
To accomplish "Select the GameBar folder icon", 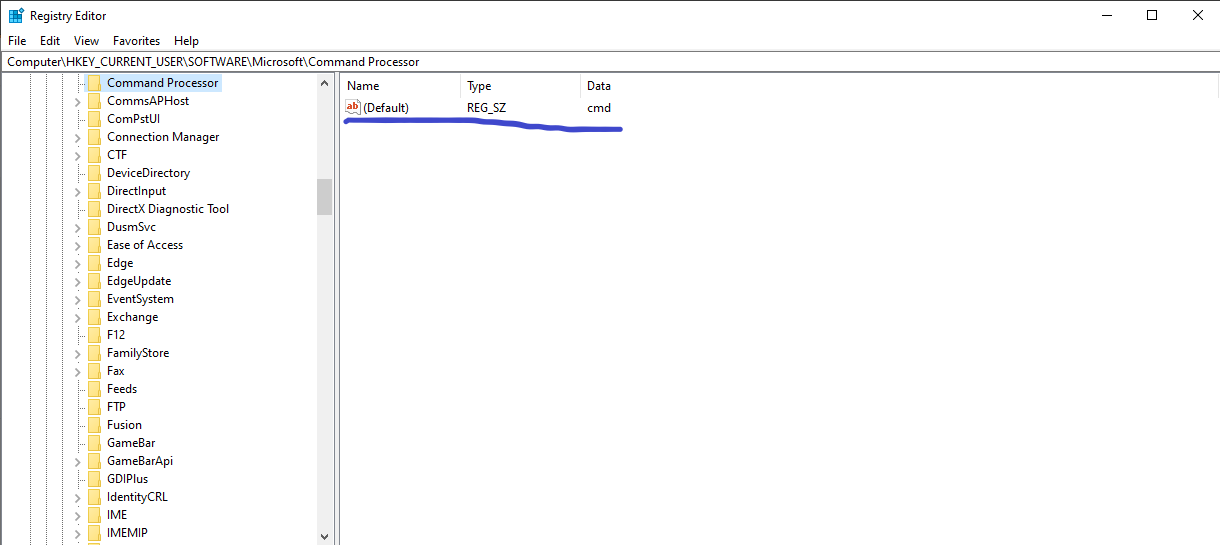I will tap(94, 443).
